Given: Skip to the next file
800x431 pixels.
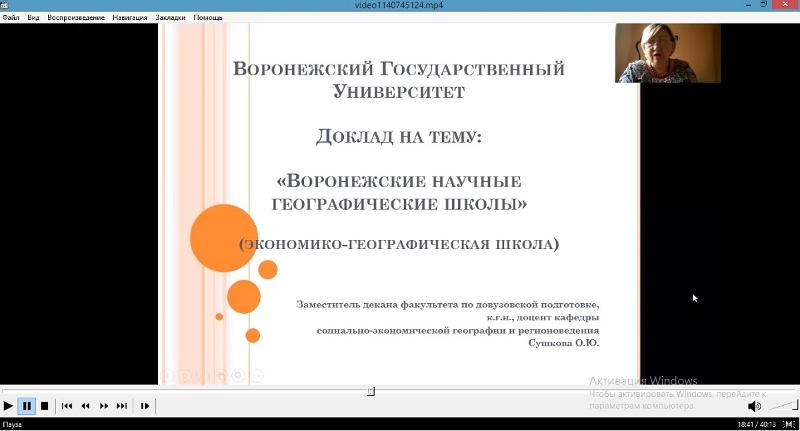Looking at the screenshot, I should tap(121, 406).
